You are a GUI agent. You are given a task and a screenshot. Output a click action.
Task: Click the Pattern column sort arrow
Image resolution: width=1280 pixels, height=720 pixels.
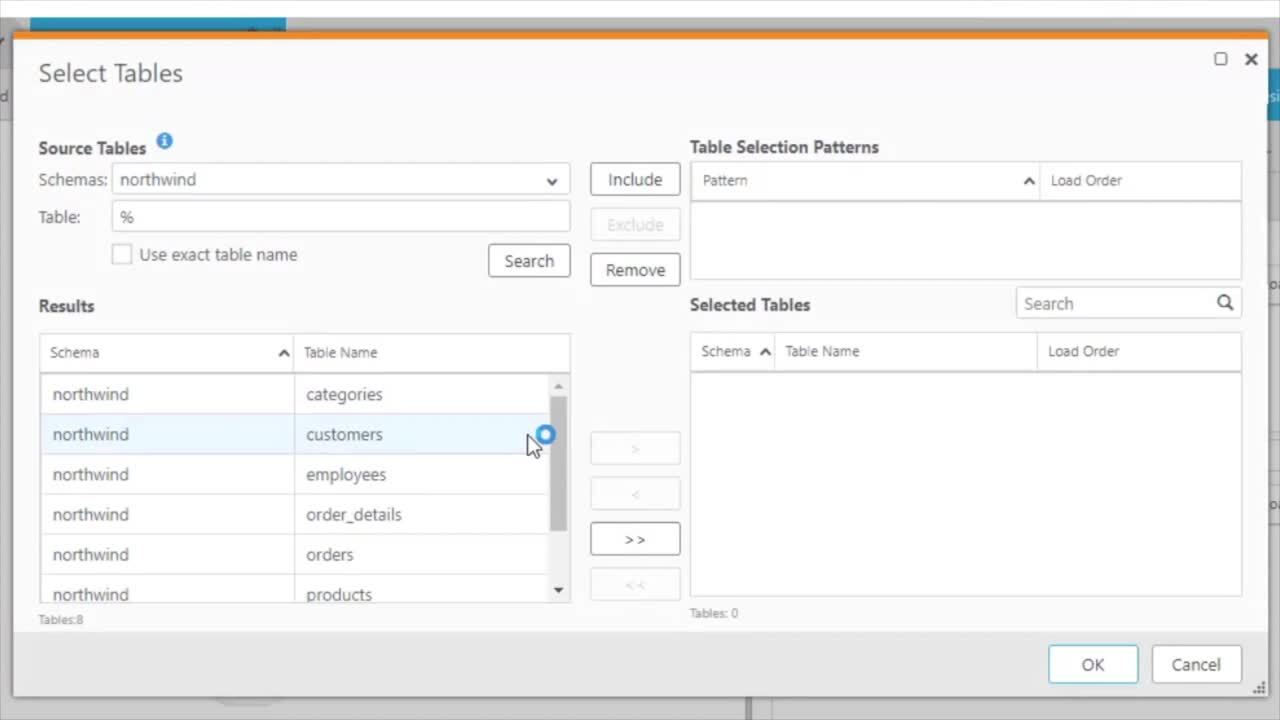1029,181
